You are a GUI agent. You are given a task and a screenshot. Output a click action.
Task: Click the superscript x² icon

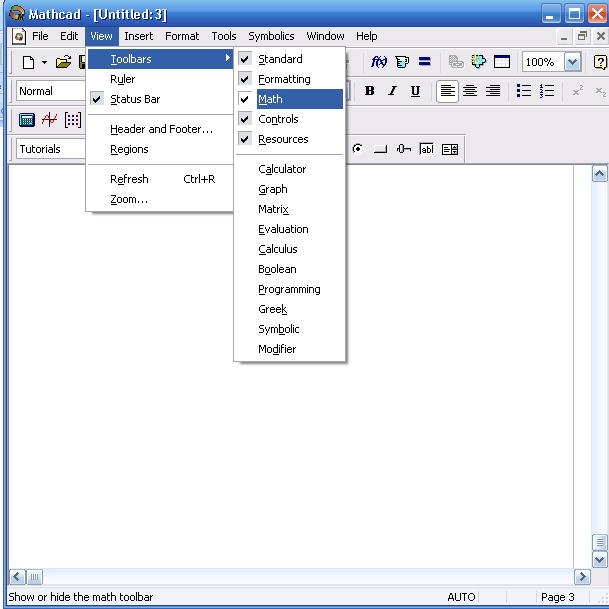point(578,91)
